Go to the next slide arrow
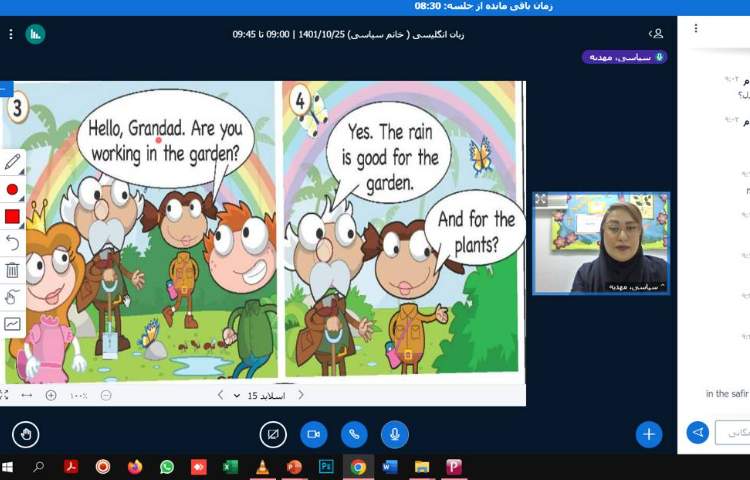750x480 pixels. [221, 395]
